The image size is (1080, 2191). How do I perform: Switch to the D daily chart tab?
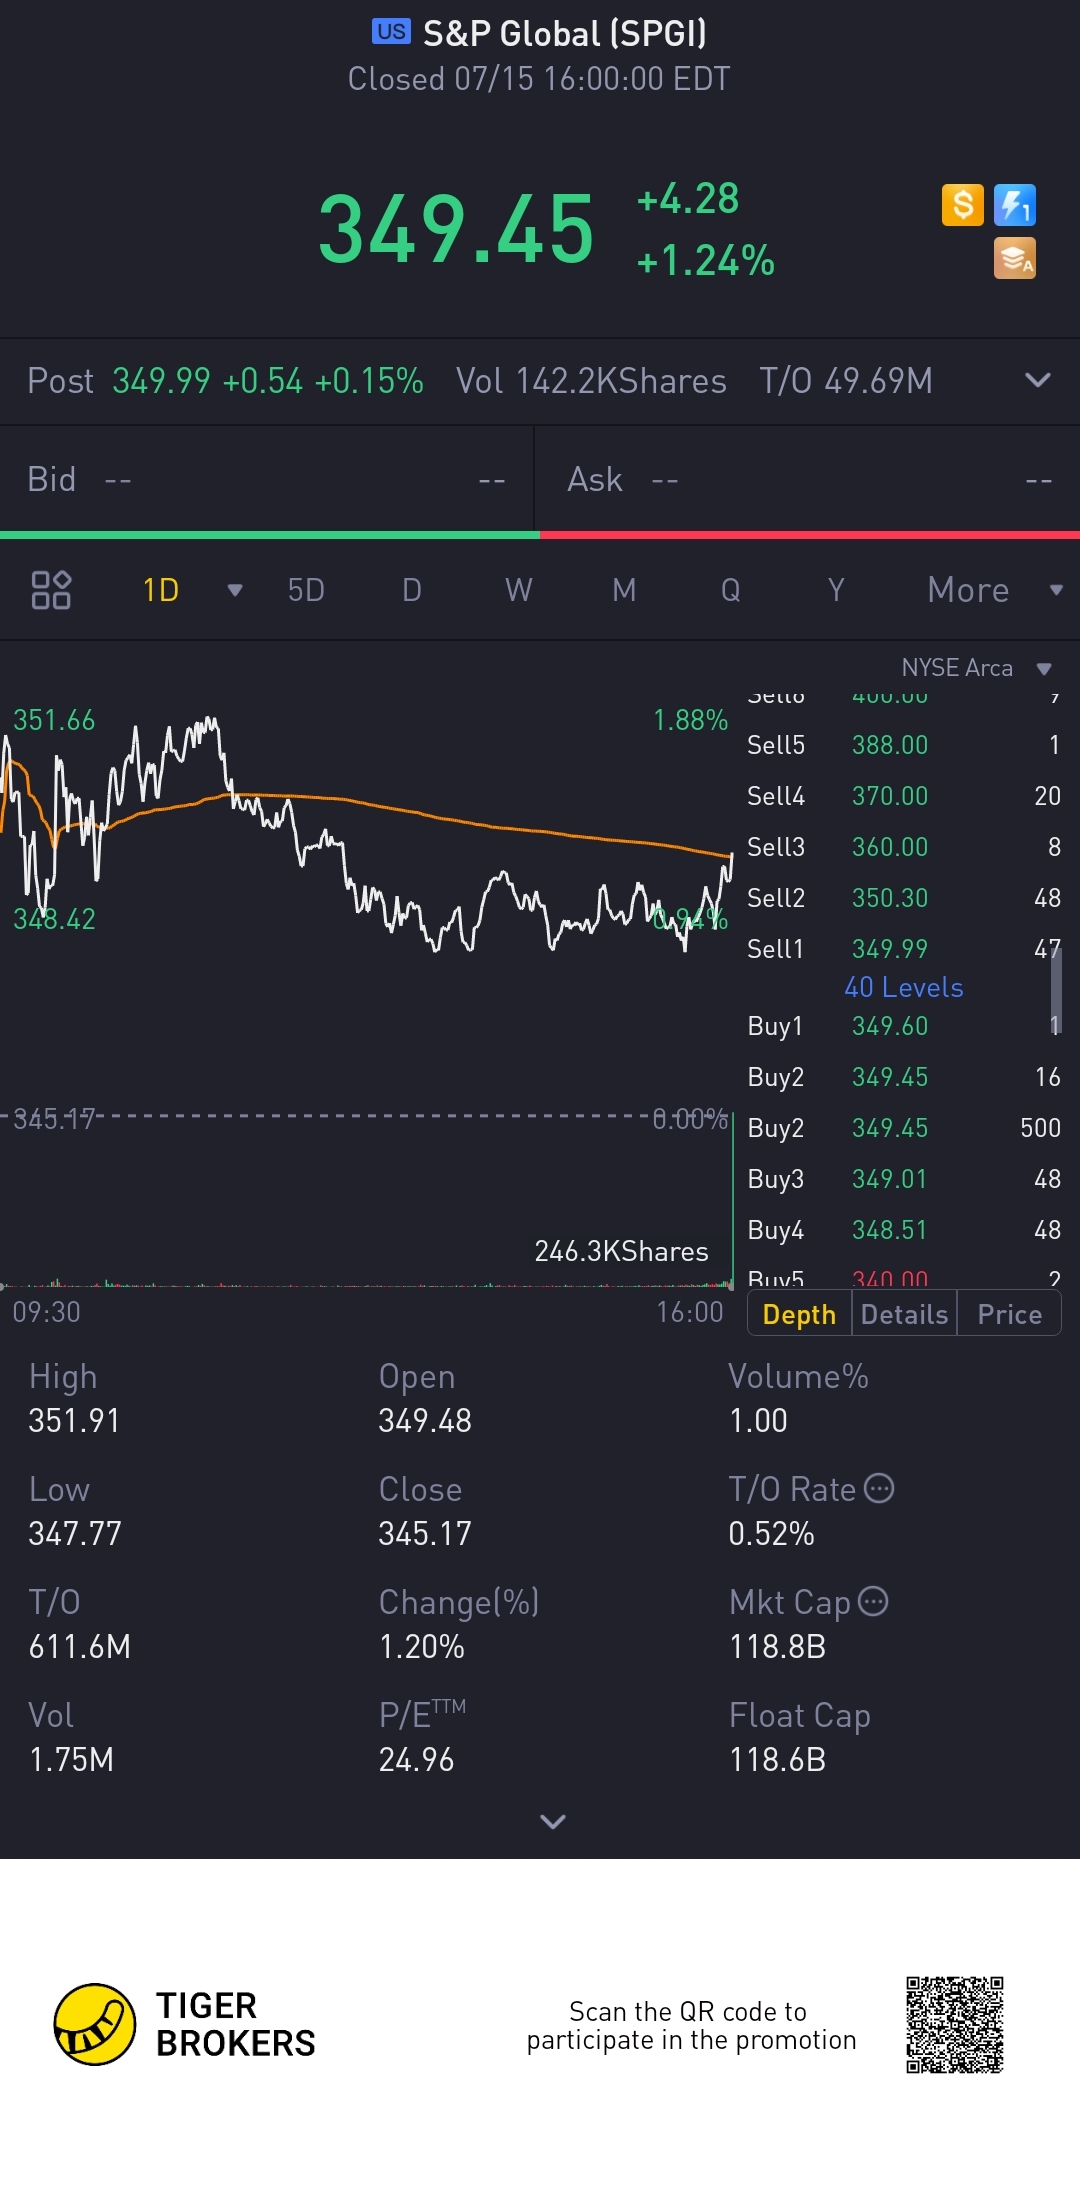pos(412,590)
